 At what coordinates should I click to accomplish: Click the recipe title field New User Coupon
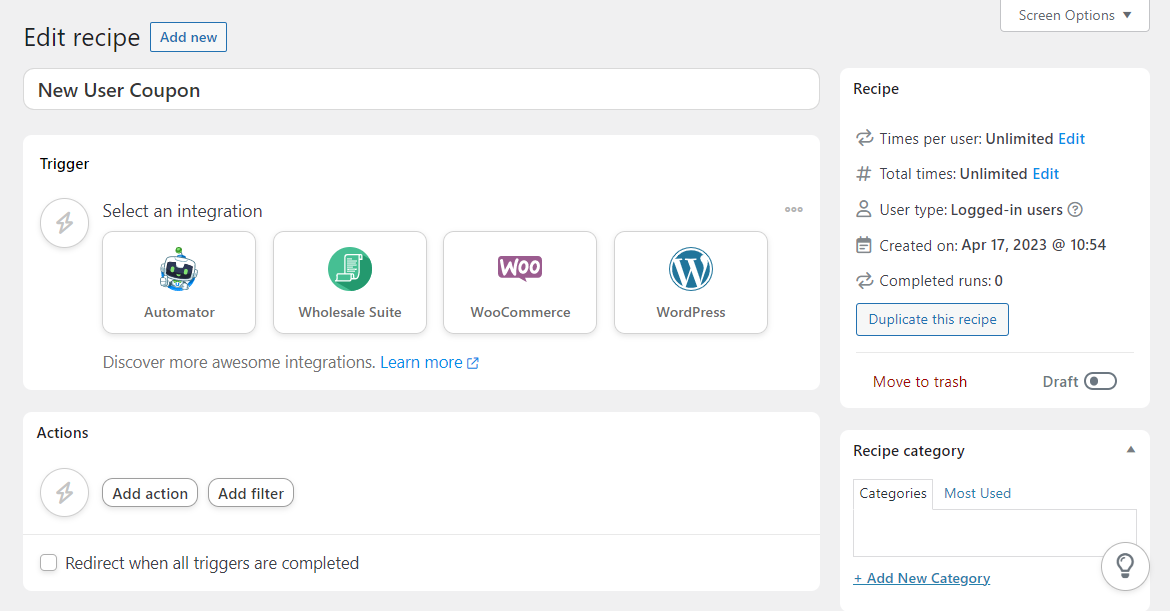tap(422, 90)
